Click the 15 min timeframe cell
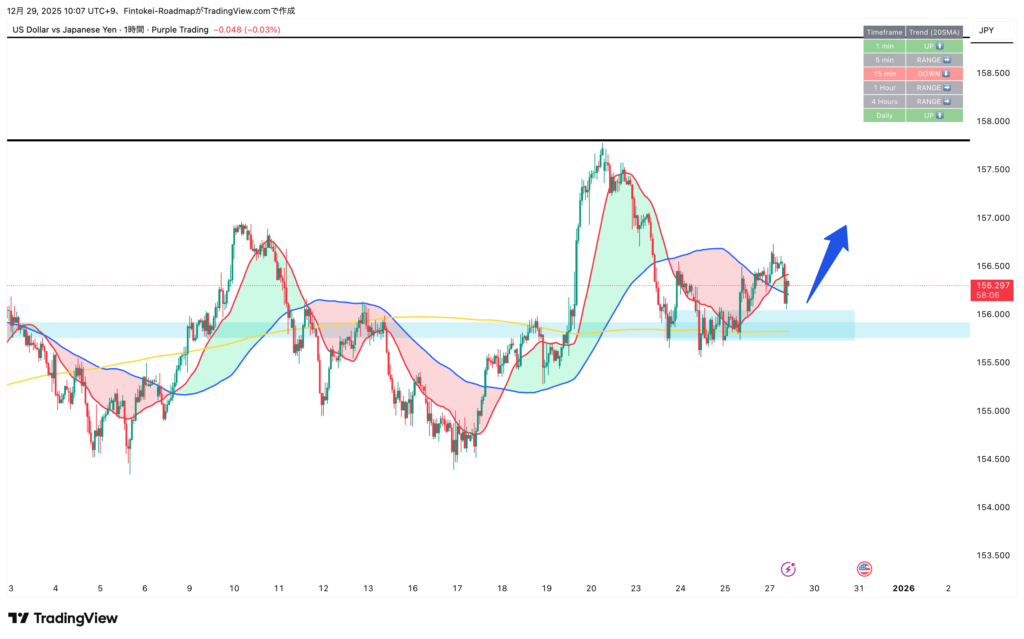The image size is (1024, 639). (884, 74)
